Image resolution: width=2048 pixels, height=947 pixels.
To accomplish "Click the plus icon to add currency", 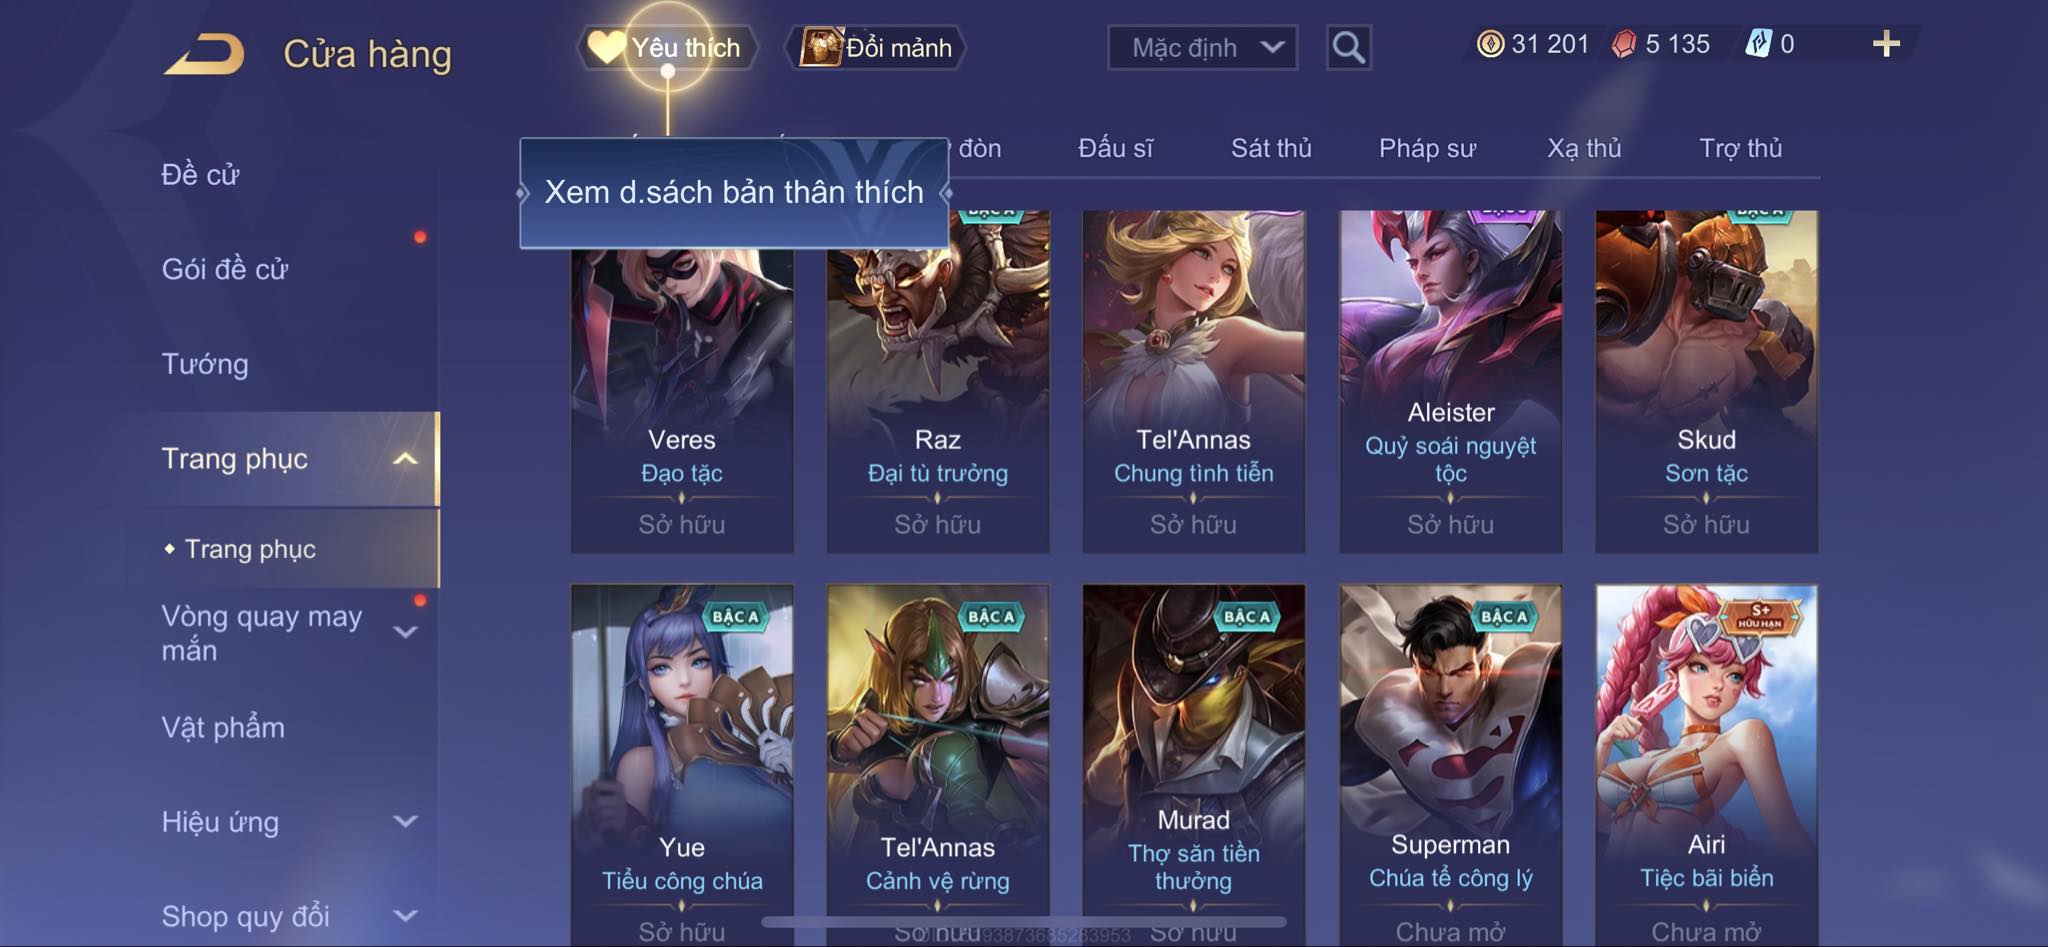I will tap(1885, 44).
